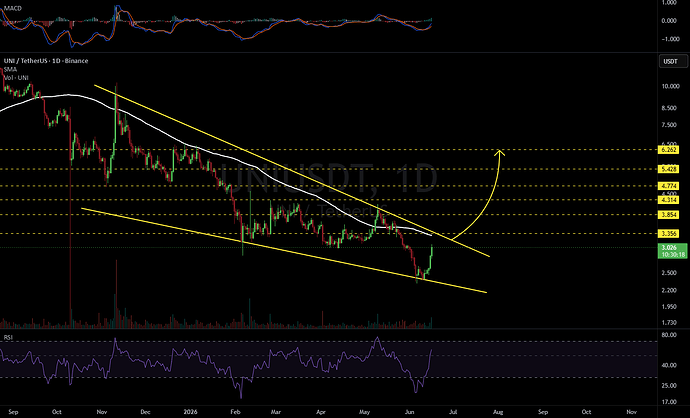The width and height of the screenshot is (690, 418).
Task: Select the Vol · UNI indicator label
Action: [x=16, y=78]
